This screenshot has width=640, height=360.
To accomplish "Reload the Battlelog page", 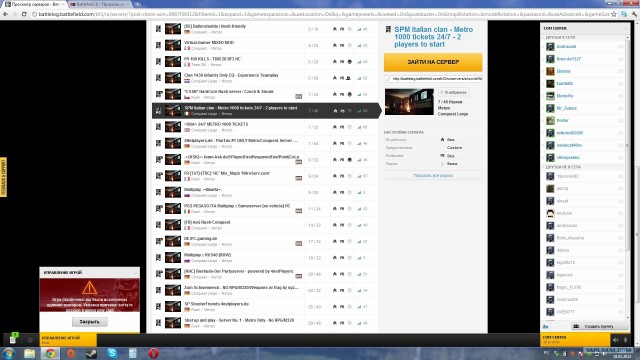I will click(x=24, y=14).
